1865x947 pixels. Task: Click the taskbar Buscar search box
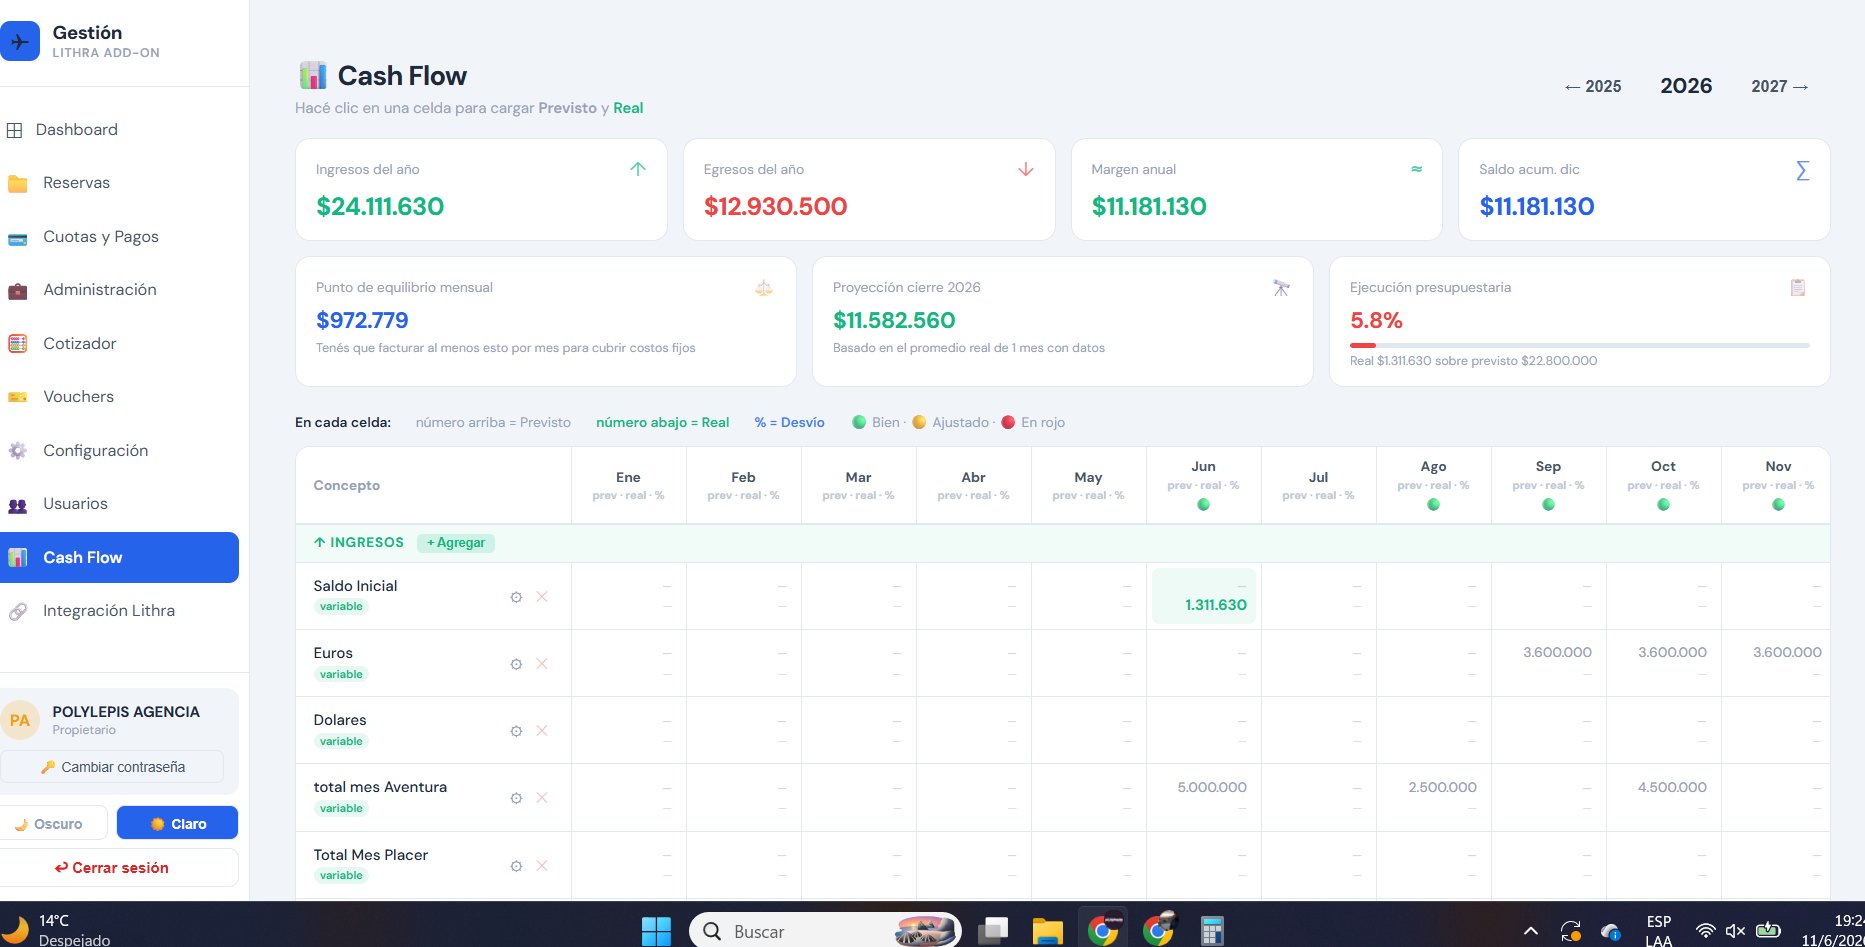pyautogui.click(x=825, y=931)
